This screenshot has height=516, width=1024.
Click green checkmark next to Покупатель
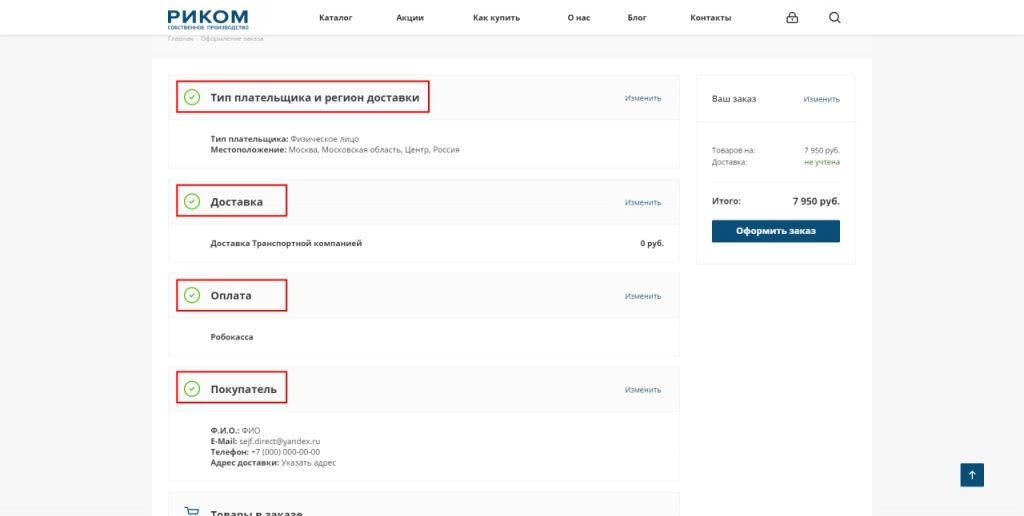192,389
